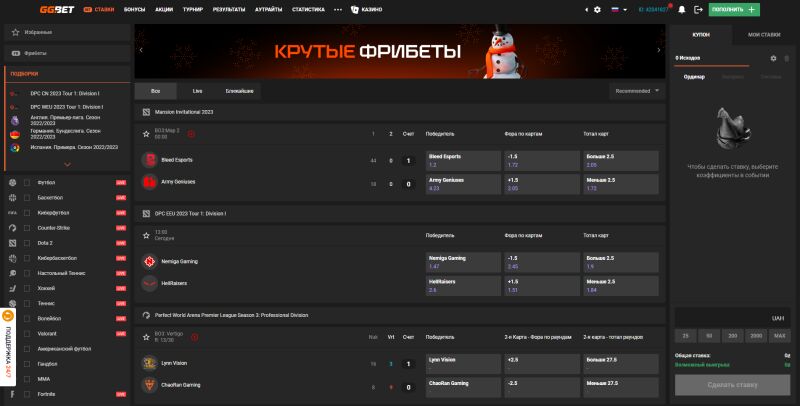Switch to the Live tab
Image resolution: width=800 pixels, height=406 pixels.
(x=197, y=91)
